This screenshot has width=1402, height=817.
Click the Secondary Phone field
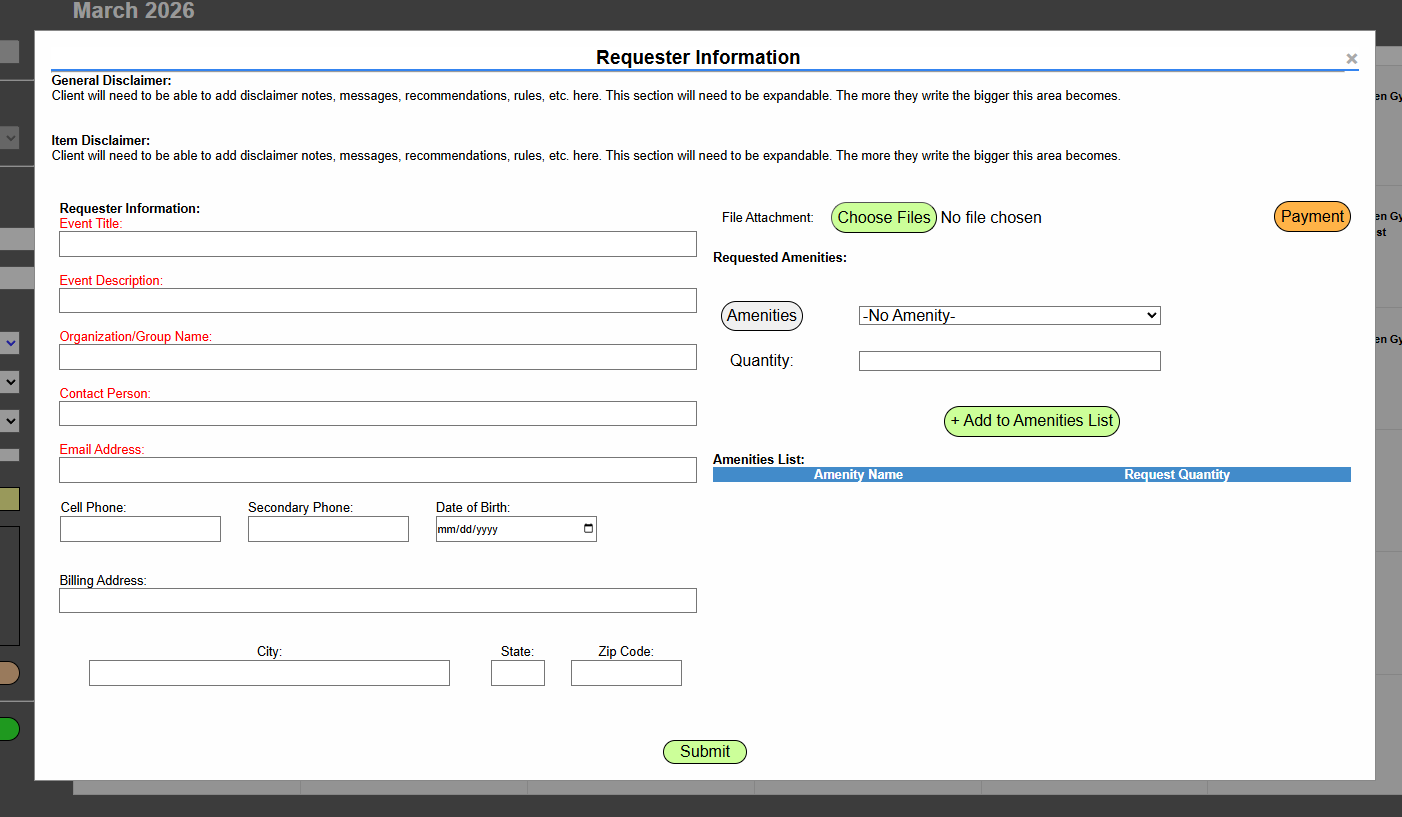[328, 529]
